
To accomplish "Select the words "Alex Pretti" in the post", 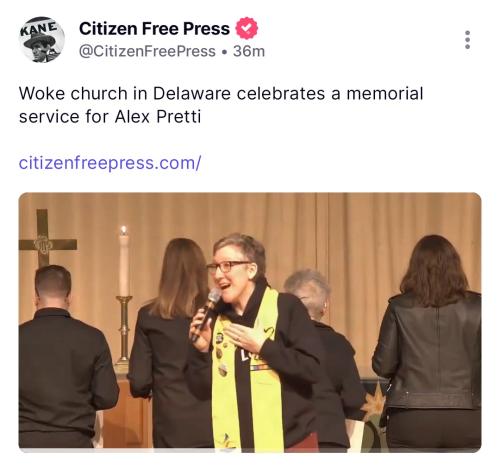I will [158, 117].
